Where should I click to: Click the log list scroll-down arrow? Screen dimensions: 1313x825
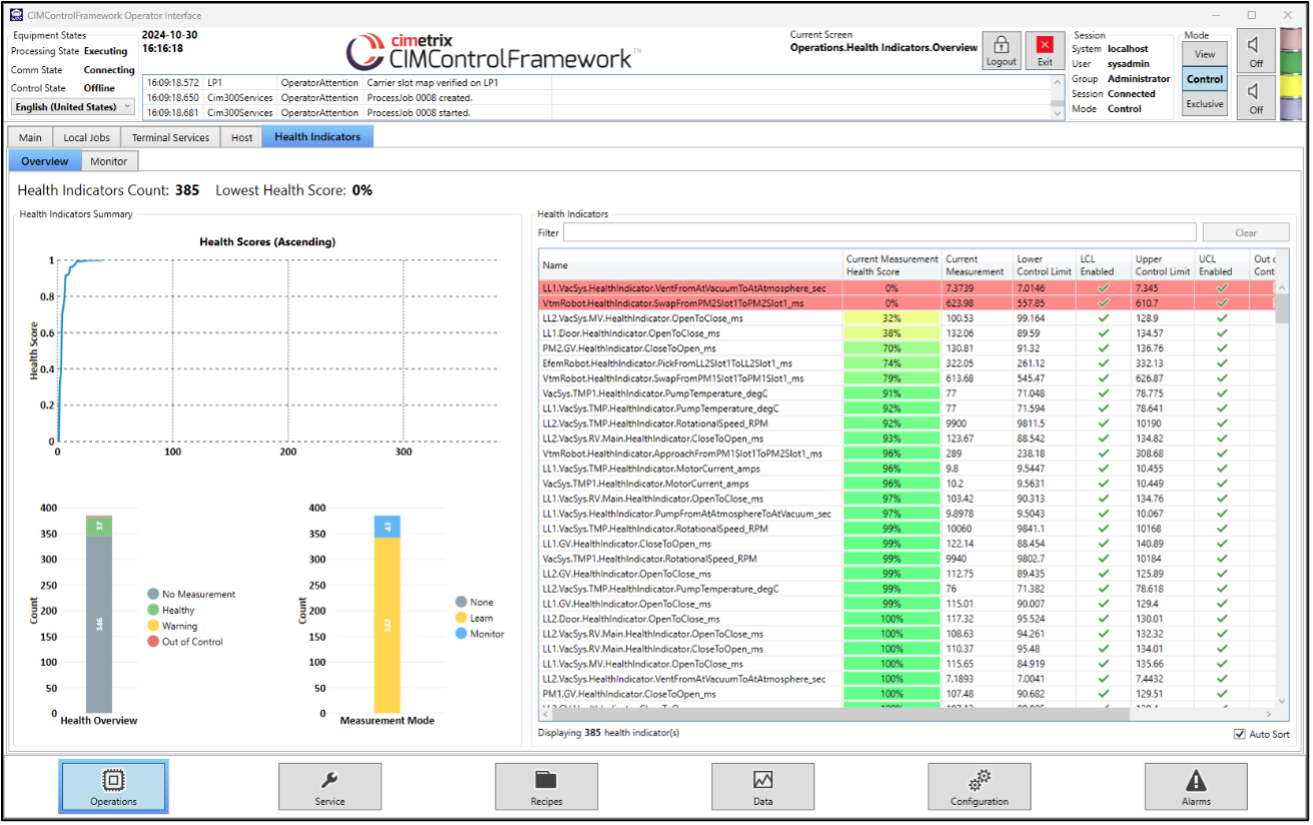tap(1059, 113)
